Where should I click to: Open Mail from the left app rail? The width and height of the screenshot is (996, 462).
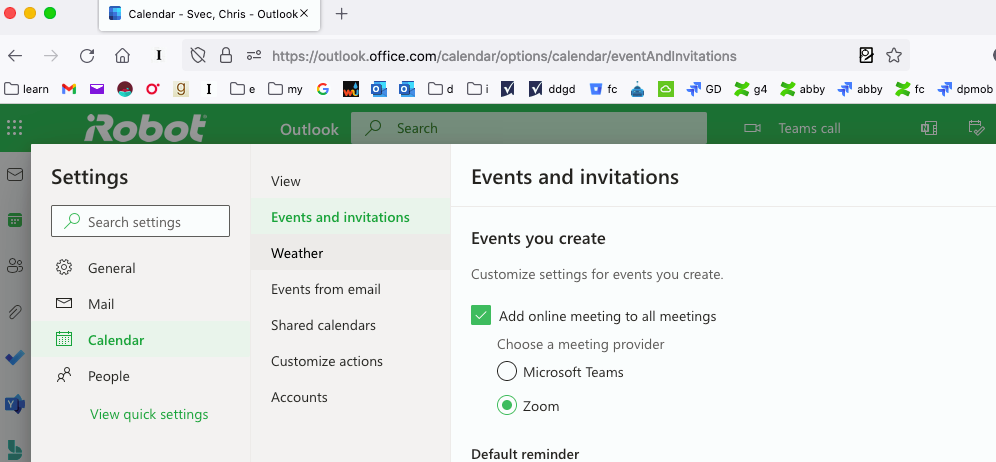tap(15, 174)
